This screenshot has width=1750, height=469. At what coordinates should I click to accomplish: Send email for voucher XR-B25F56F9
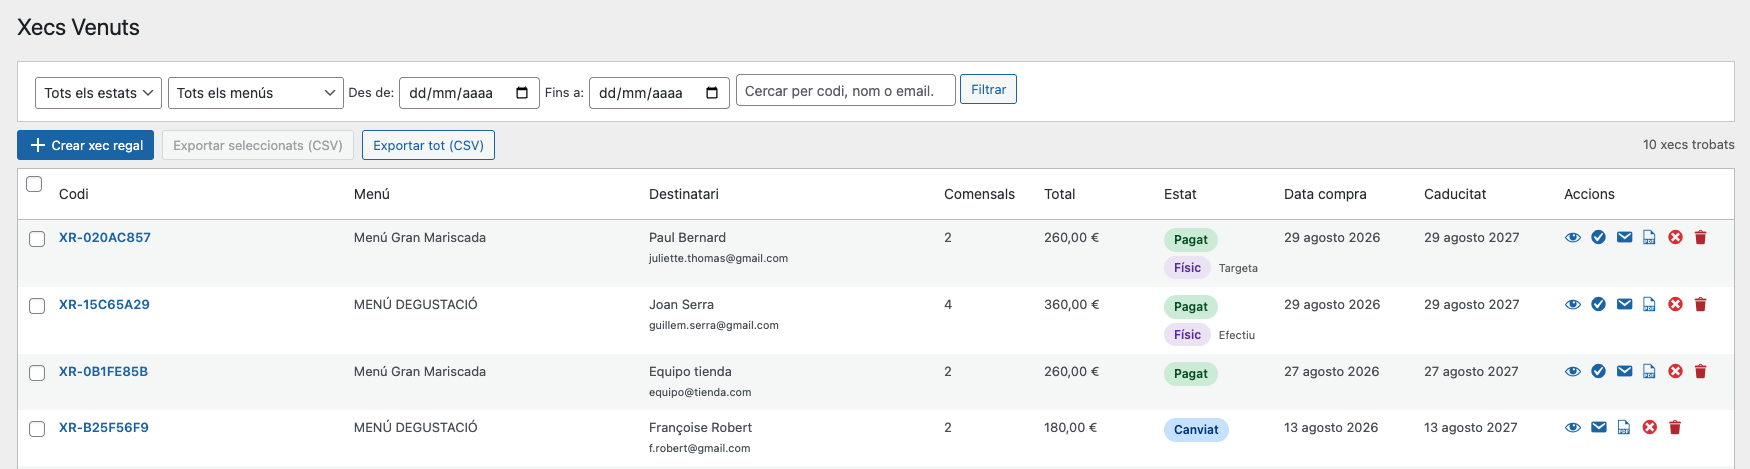click(1599, 427)
